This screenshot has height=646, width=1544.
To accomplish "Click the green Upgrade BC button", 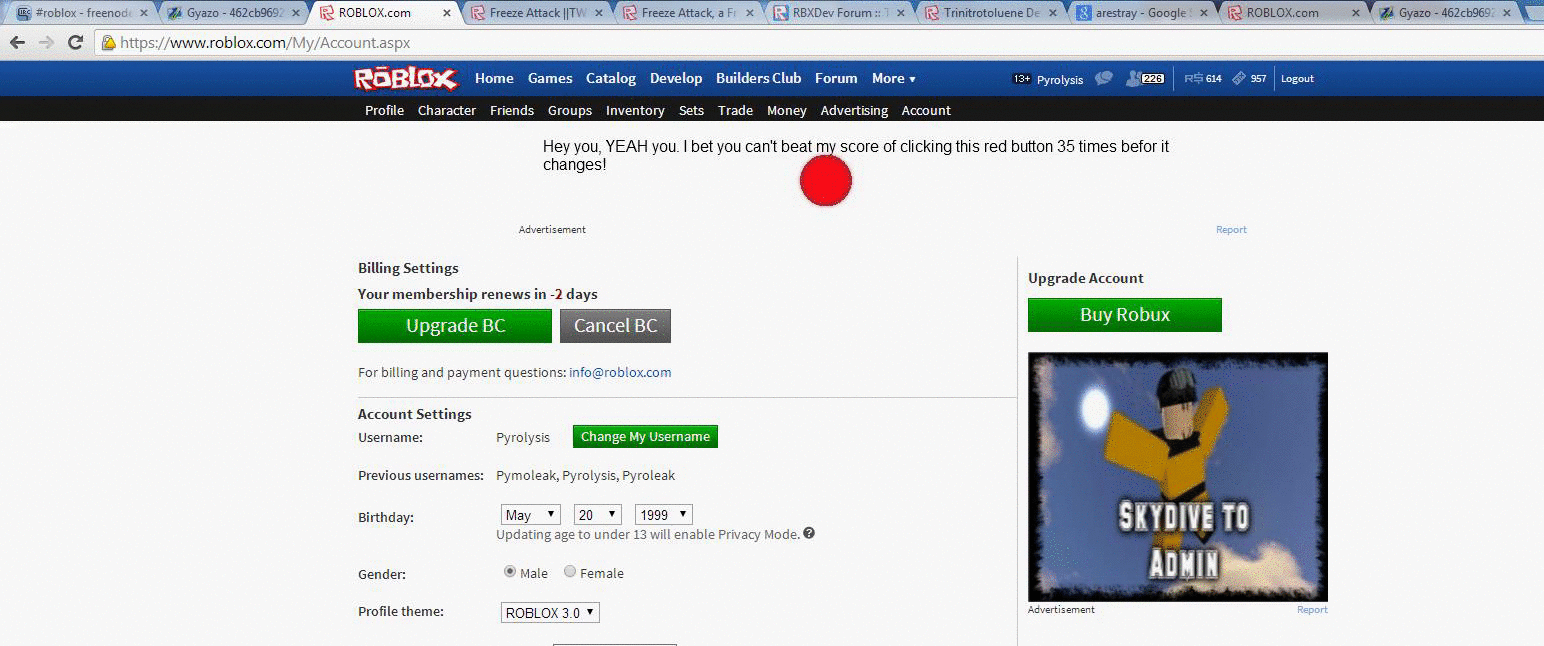I will pyautogui.click(x=455, y=326).
